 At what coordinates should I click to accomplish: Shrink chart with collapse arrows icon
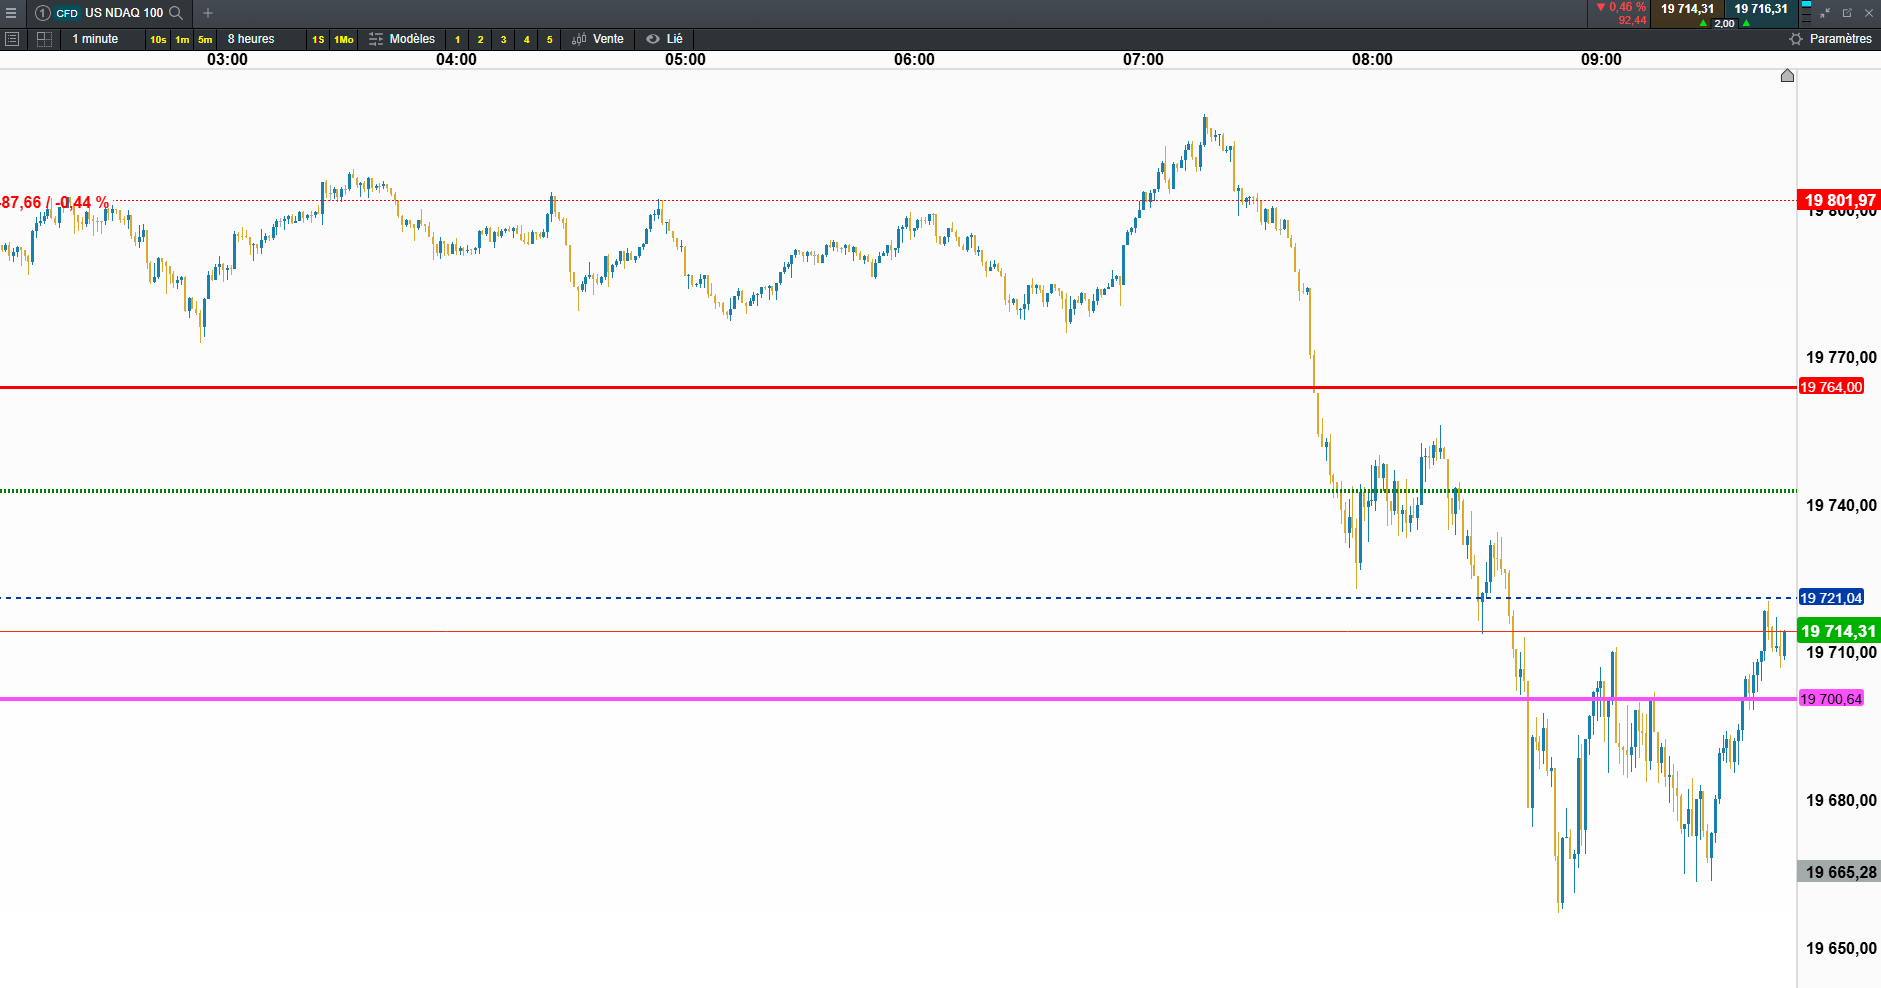click(x=1825, y=13)
